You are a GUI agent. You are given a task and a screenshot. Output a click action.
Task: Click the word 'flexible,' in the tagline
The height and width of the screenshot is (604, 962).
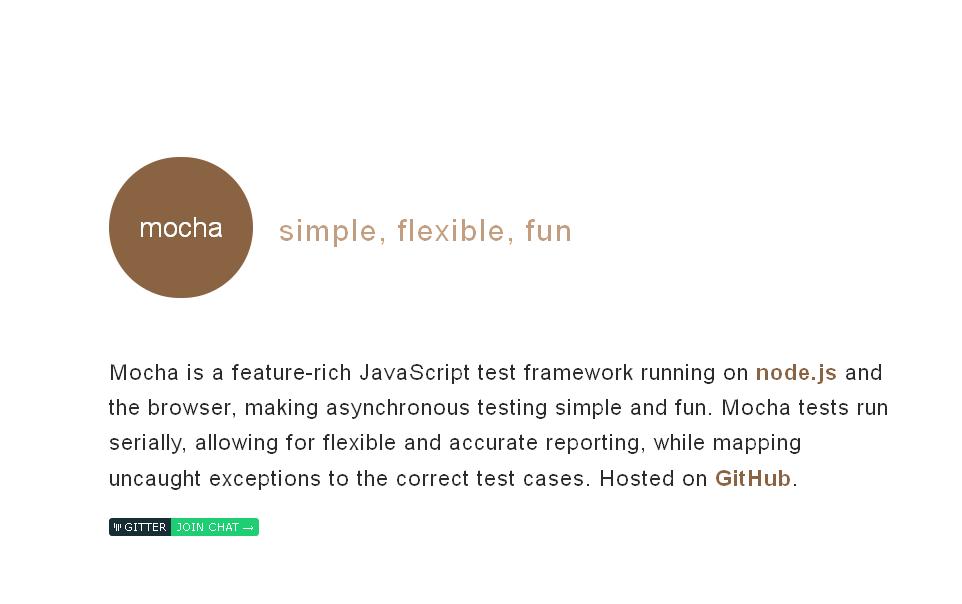[456, 231]
